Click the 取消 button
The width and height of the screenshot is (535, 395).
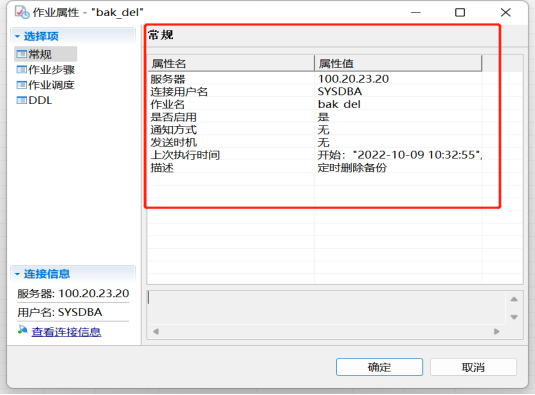tap(473, 367)
